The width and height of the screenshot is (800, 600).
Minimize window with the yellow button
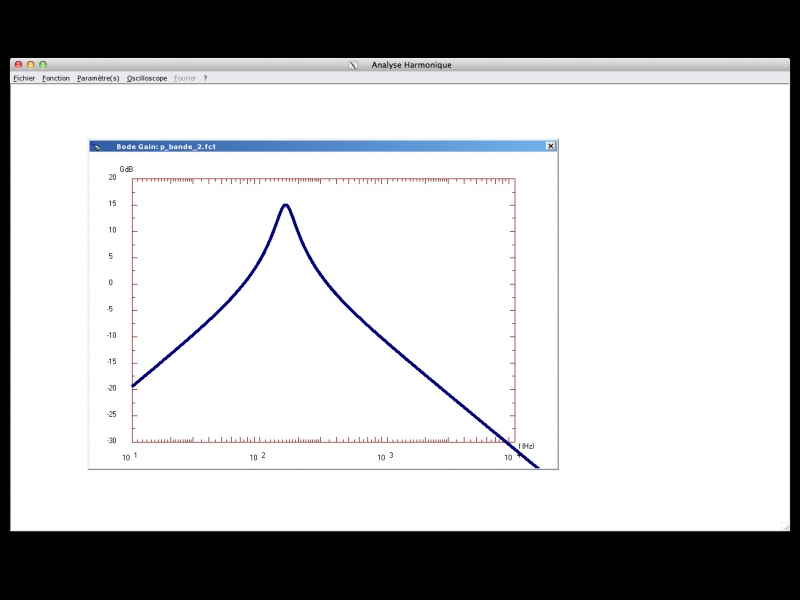[30, 65]
